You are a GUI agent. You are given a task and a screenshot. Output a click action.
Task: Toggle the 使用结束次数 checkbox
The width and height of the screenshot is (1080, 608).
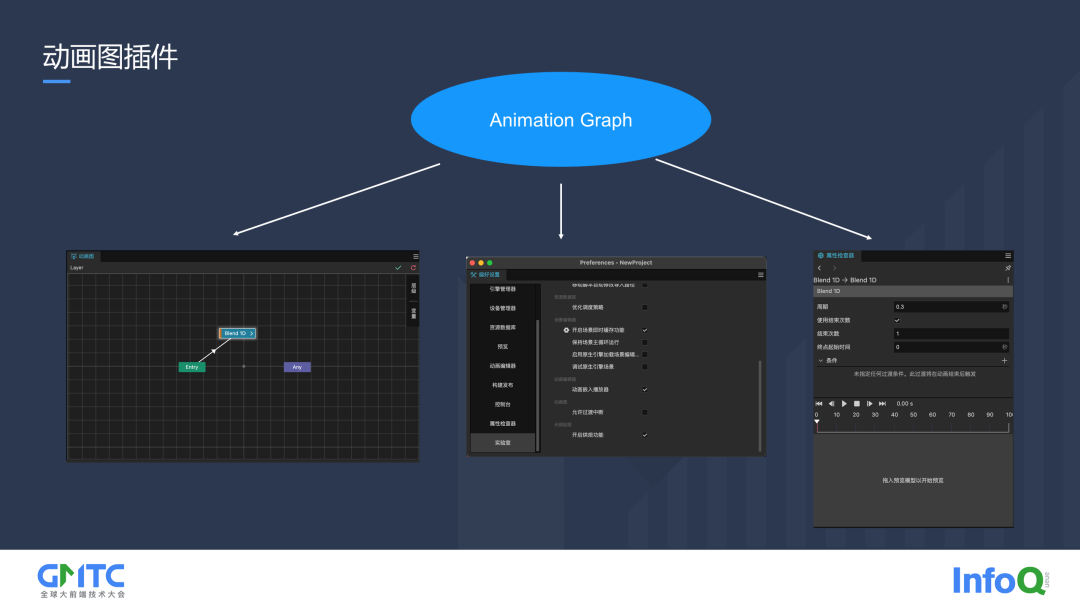click(x=897, y=320)
